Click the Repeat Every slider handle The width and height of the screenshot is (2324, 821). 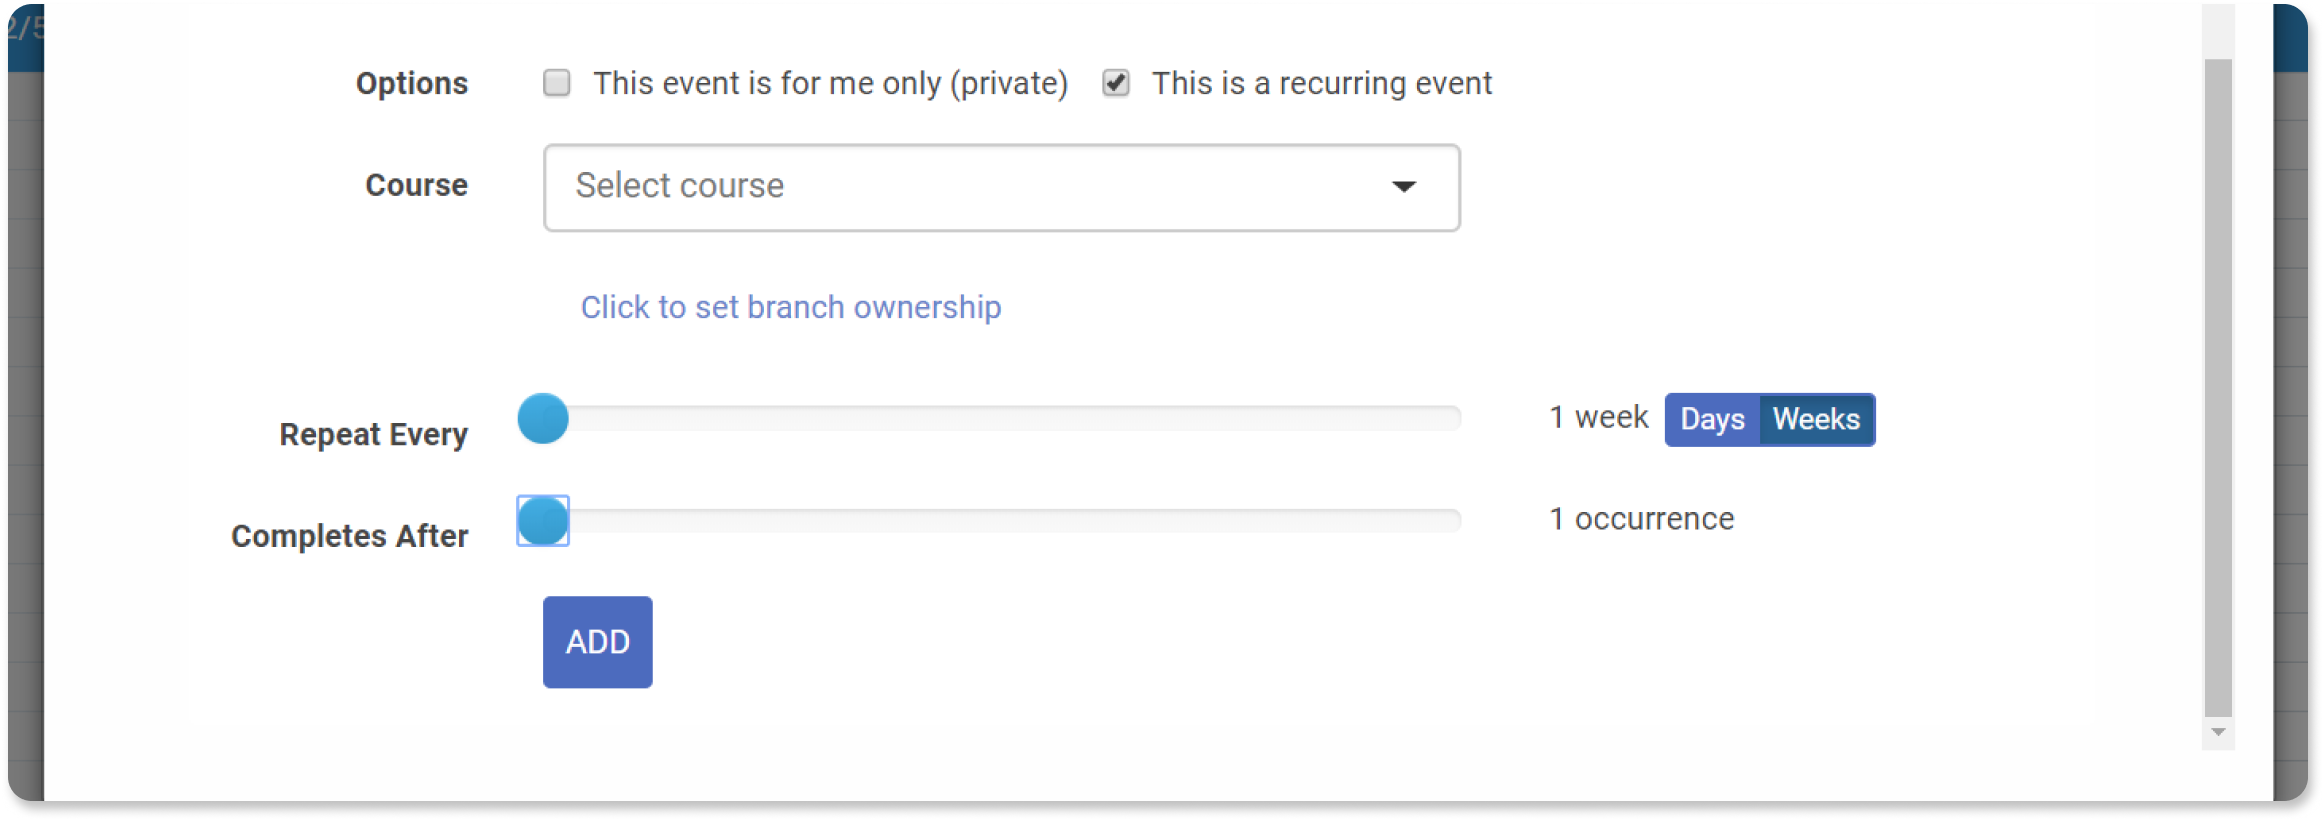click(543, 418)
